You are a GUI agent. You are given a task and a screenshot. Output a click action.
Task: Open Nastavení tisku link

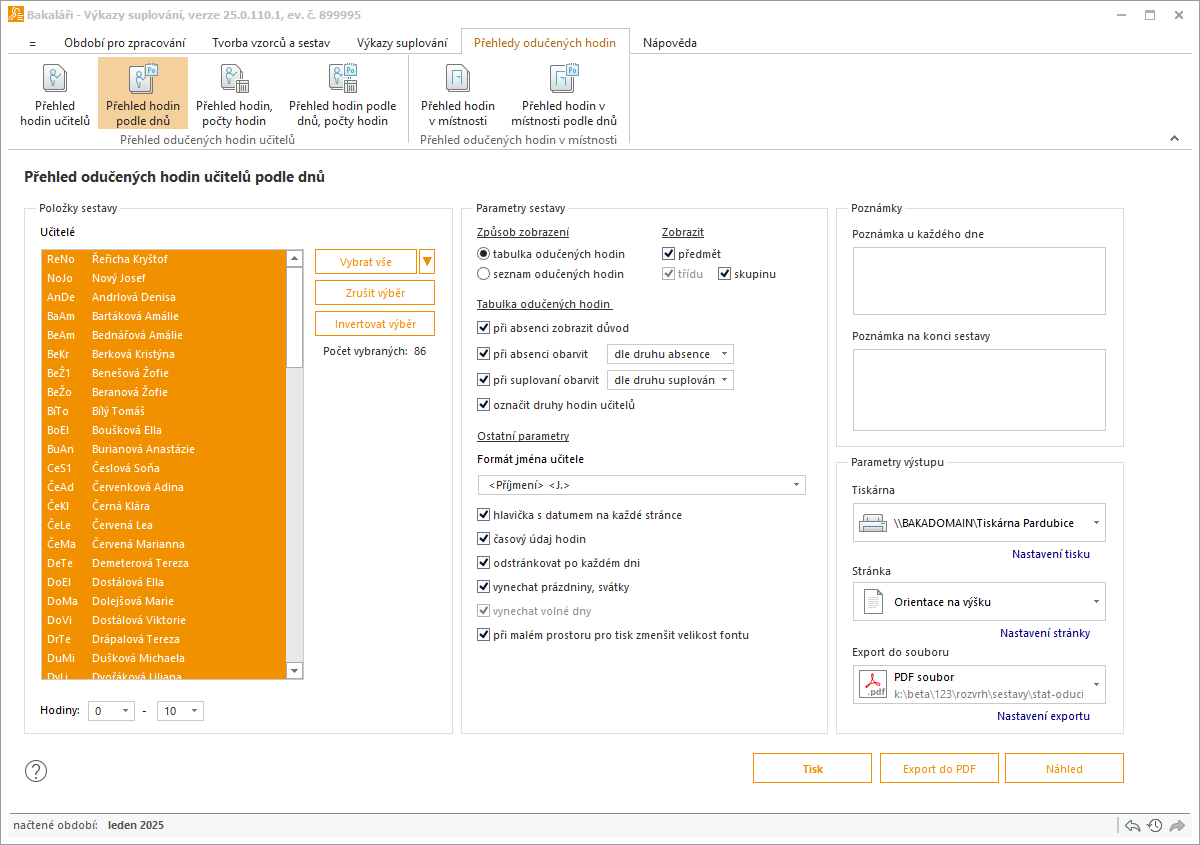tap(1051, 553)
